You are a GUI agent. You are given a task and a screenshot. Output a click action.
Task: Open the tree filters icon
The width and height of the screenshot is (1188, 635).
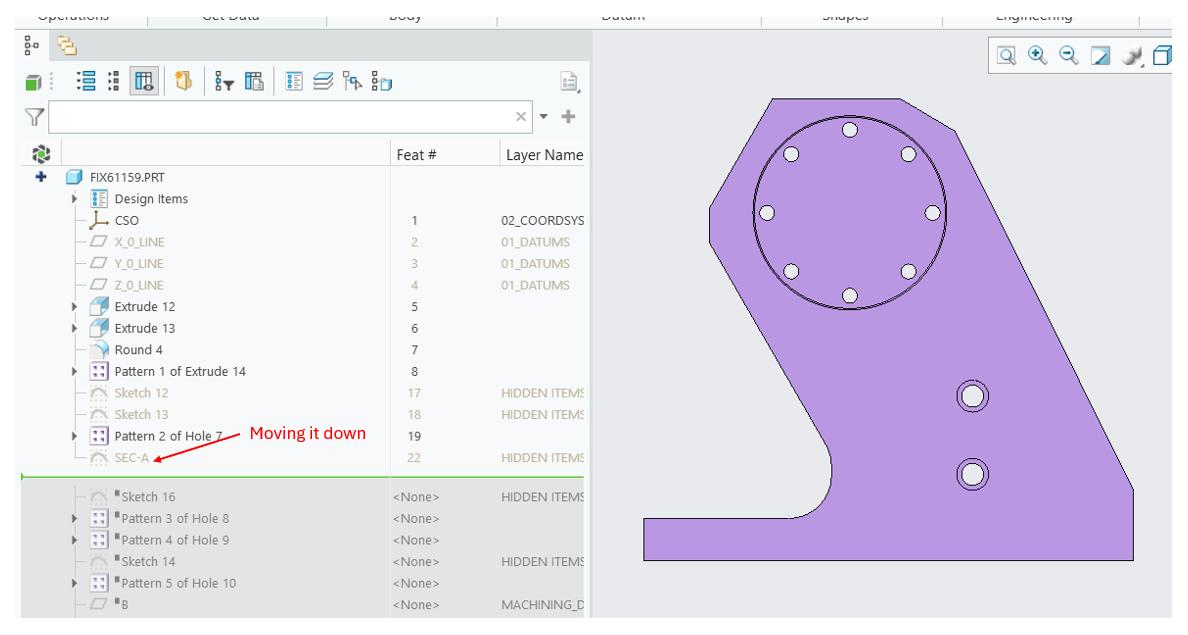point(223,80)
